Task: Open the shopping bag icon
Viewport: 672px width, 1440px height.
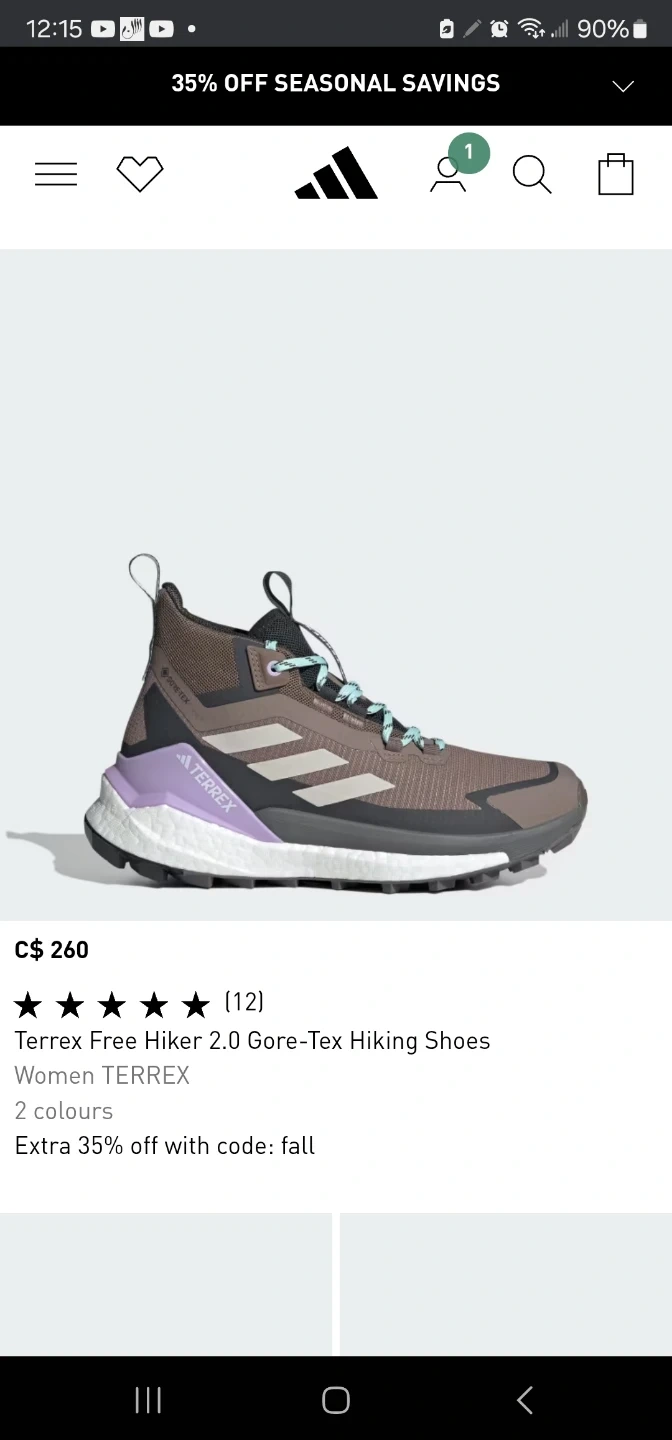Action: (x=616, y=174)
